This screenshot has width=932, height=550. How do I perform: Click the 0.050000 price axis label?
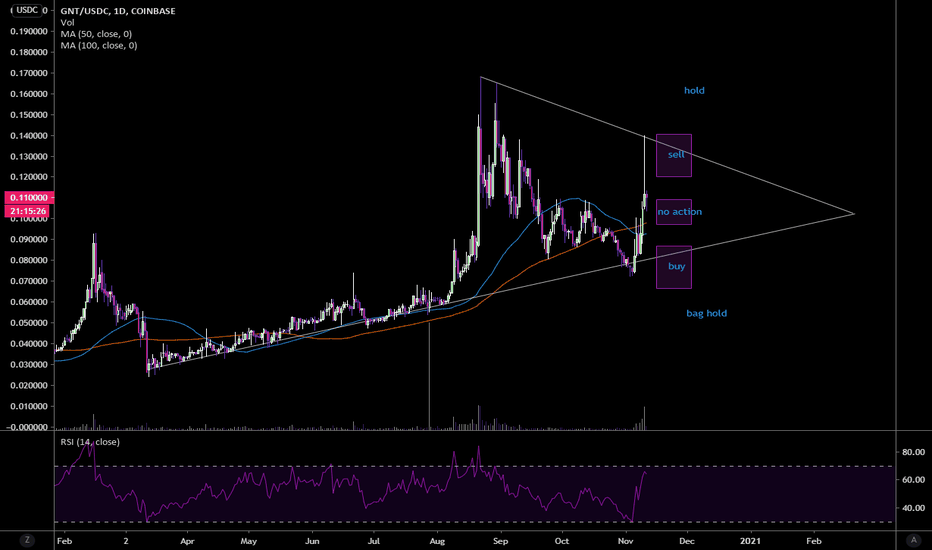(x=29, y=323)
